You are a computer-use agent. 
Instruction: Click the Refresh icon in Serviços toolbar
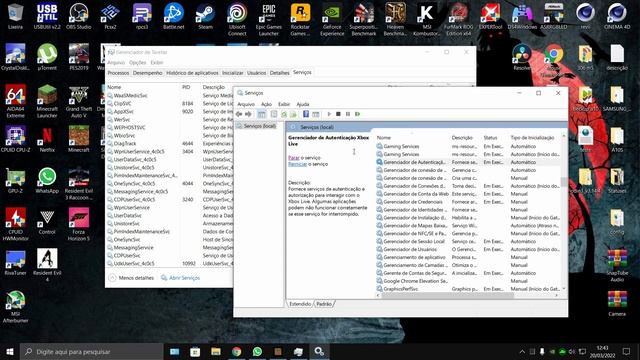284,114
